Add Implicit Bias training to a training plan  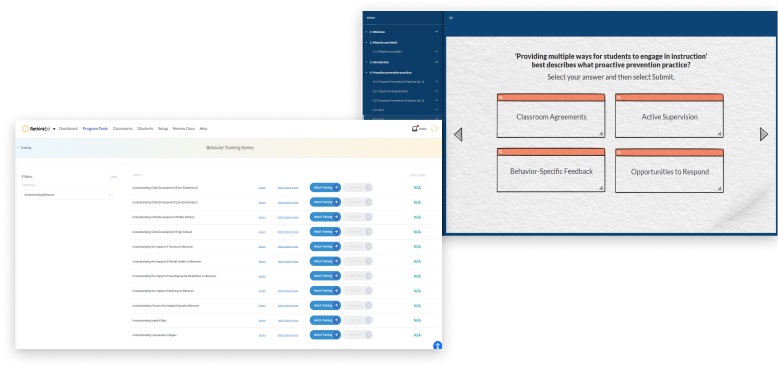[x=288, y=320]
